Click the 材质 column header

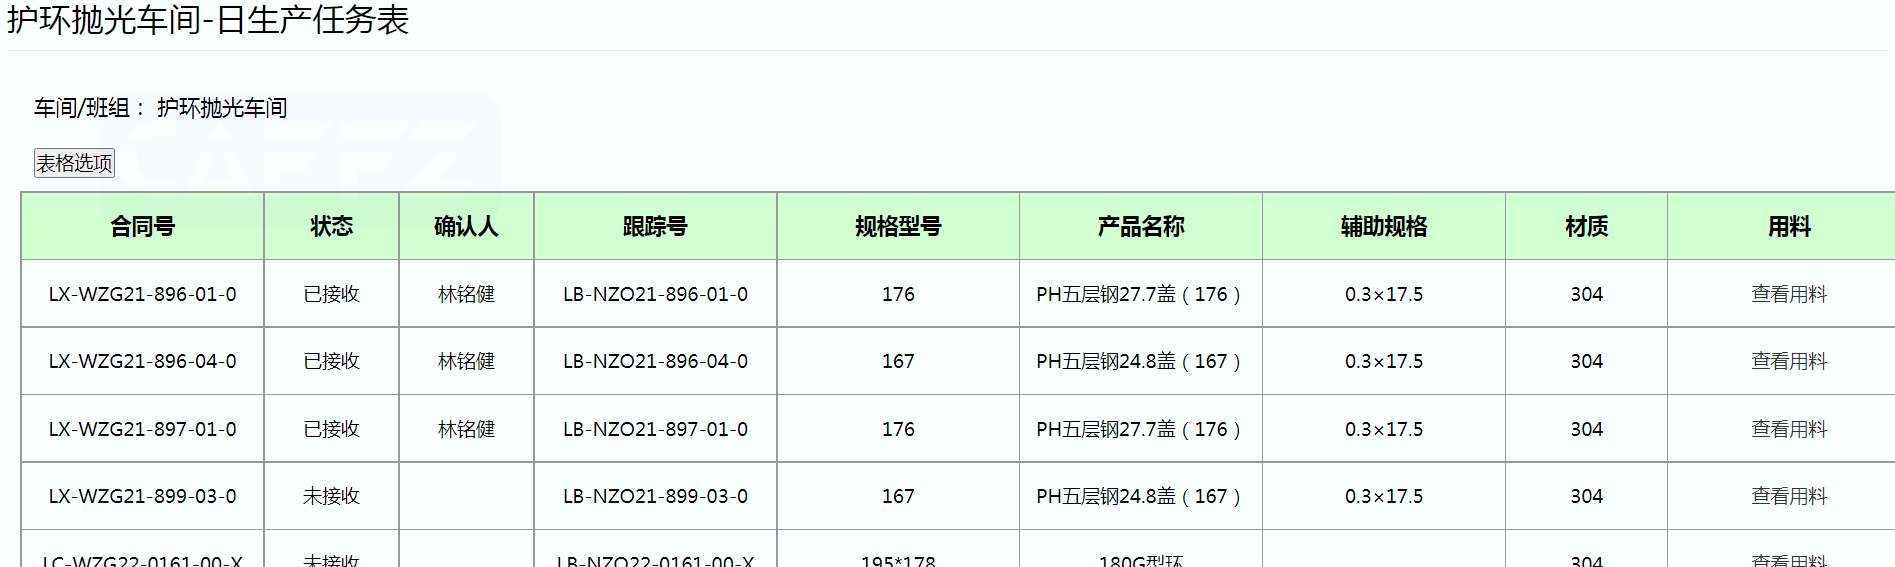1586,227
